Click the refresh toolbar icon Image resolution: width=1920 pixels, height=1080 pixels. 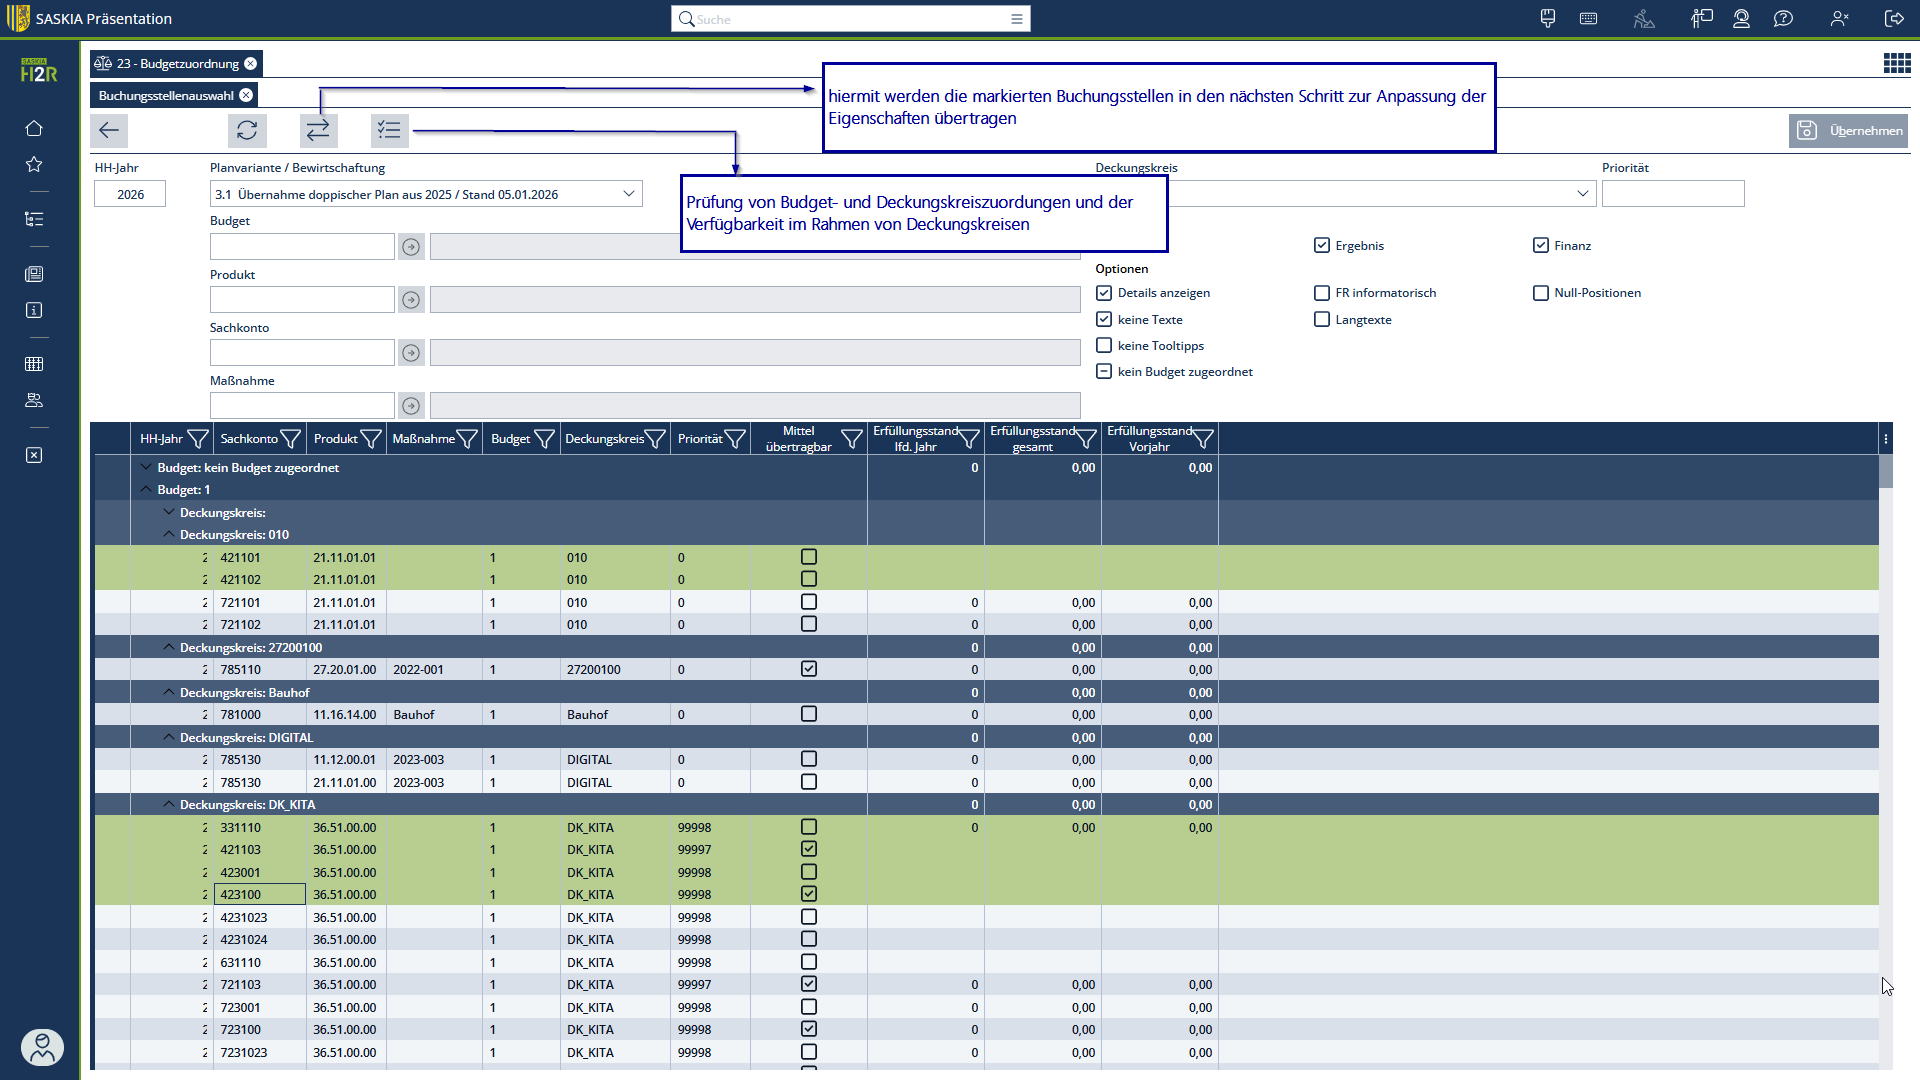click(247, 130)
